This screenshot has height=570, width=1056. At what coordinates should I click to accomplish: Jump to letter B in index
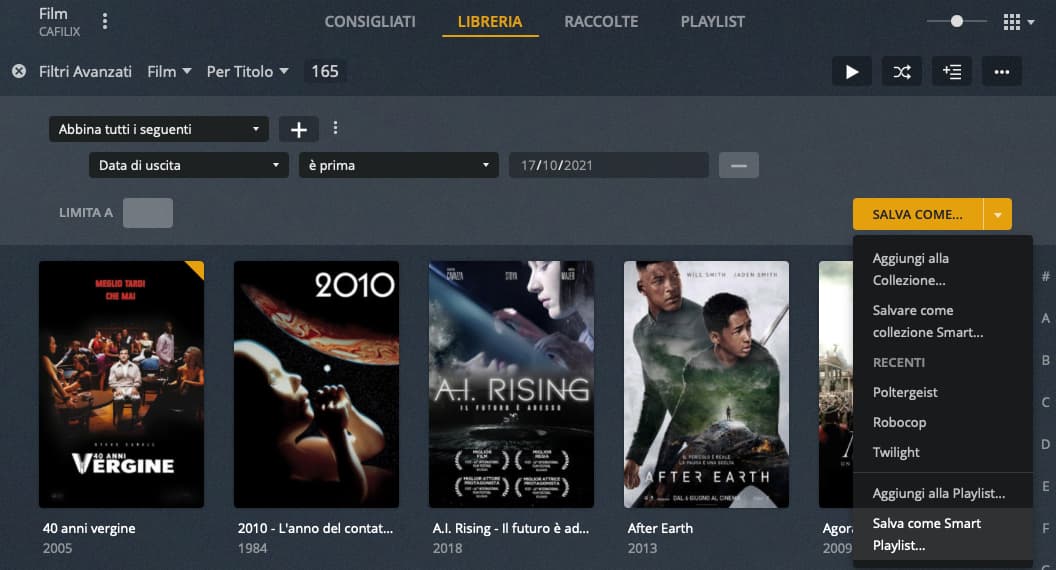click(x=1045, y=360)
